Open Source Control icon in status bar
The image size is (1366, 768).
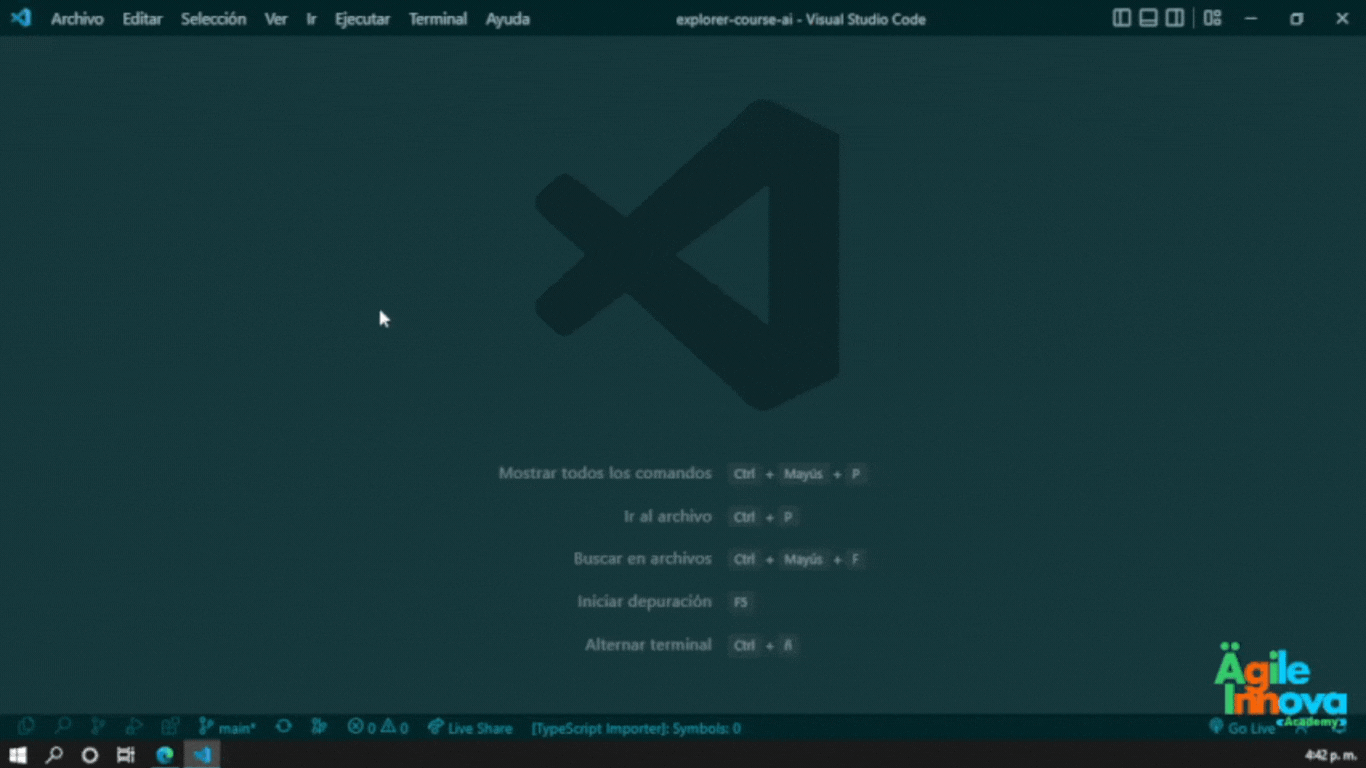[x=98, y=727]
